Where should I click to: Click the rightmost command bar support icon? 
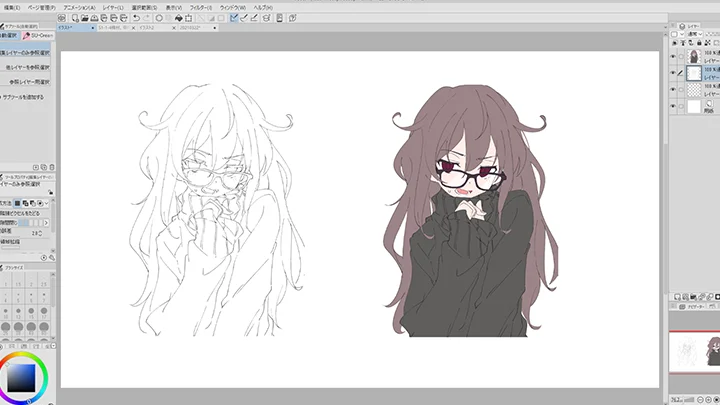(292, 18)
